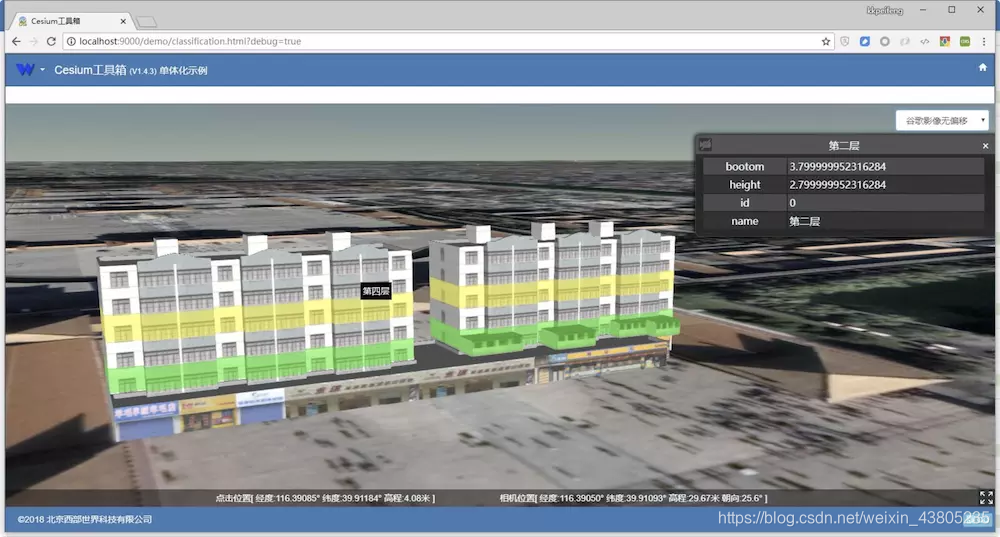This screenshot has width=1000, height=537.
Task: Reload the page
Action: 51,41
